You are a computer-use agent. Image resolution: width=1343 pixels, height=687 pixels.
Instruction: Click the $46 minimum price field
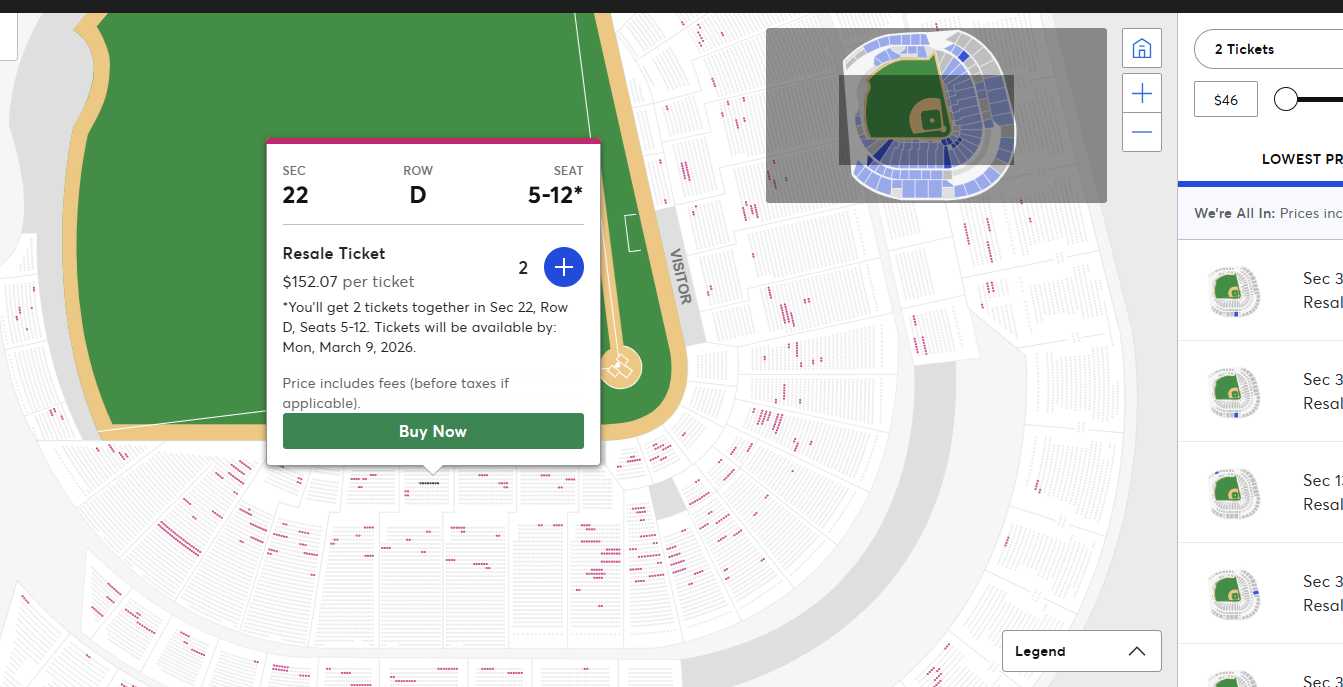[x=1226, y=100]
